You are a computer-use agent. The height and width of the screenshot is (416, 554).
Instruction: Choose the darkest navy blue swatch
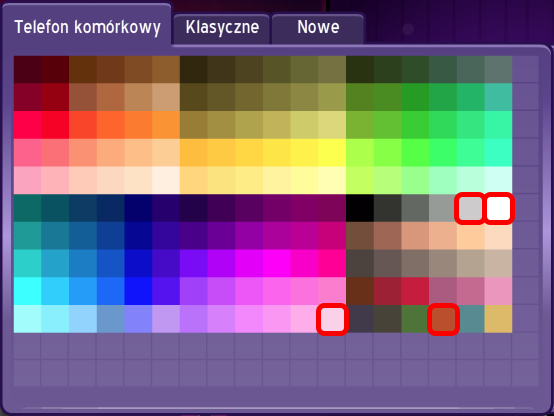[138, 208]
